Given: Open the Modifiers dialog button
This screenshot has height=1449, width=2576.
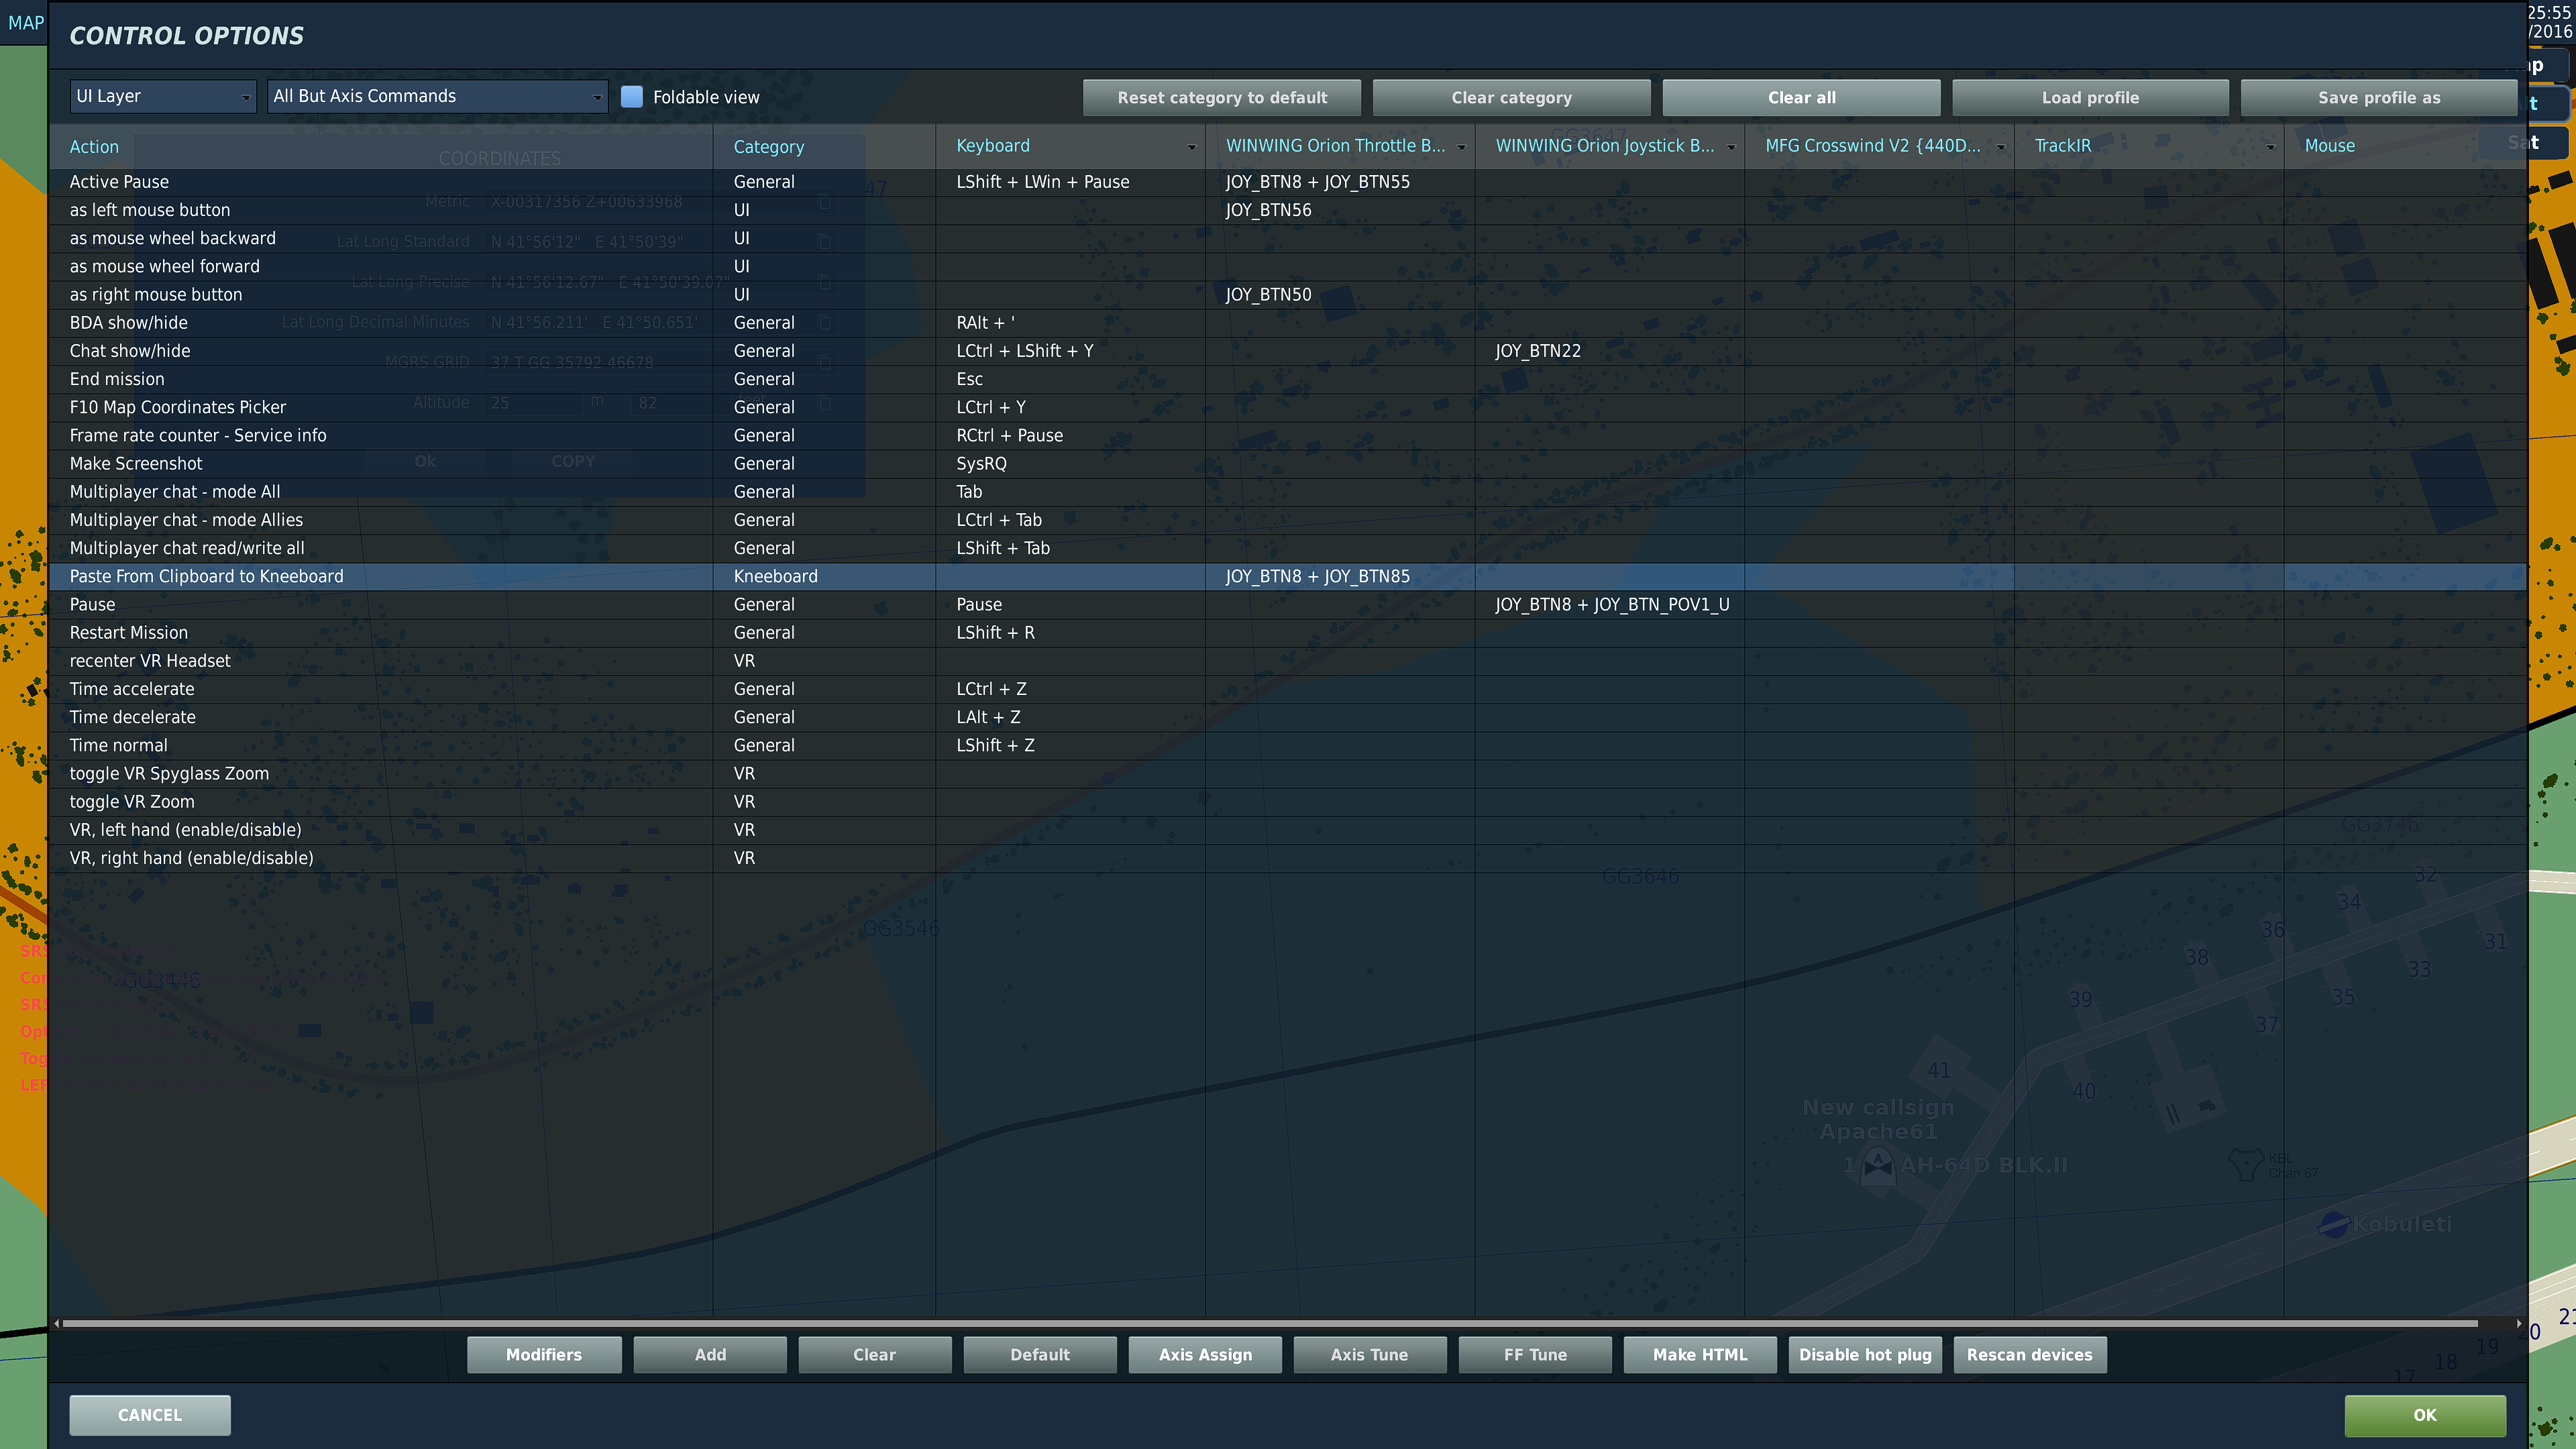Looking at the screenshot, I should click(544, 1355).
